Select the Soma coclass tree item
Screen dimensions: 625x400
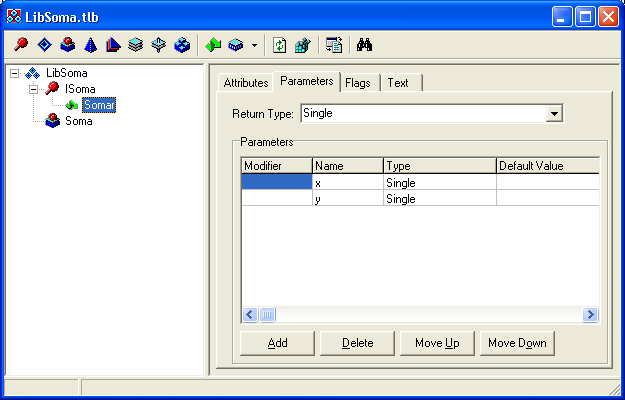[78, 121]
